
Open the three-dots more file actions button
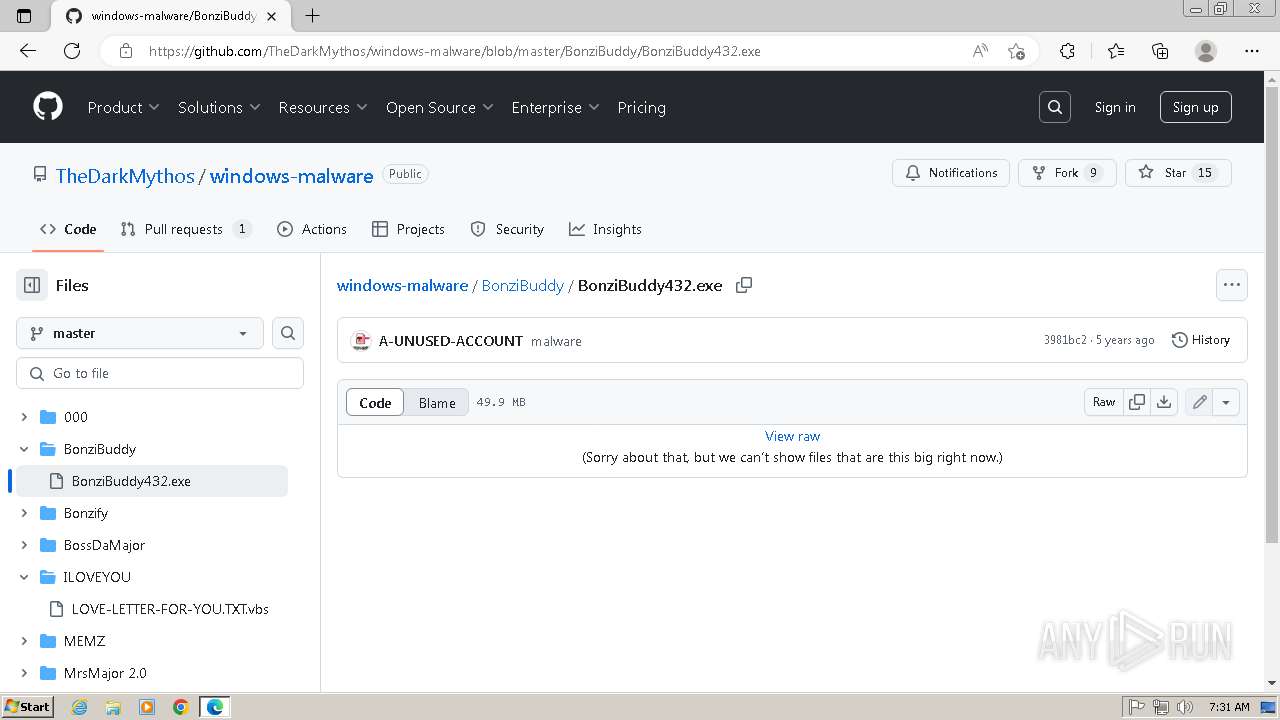coord(1232,285)
